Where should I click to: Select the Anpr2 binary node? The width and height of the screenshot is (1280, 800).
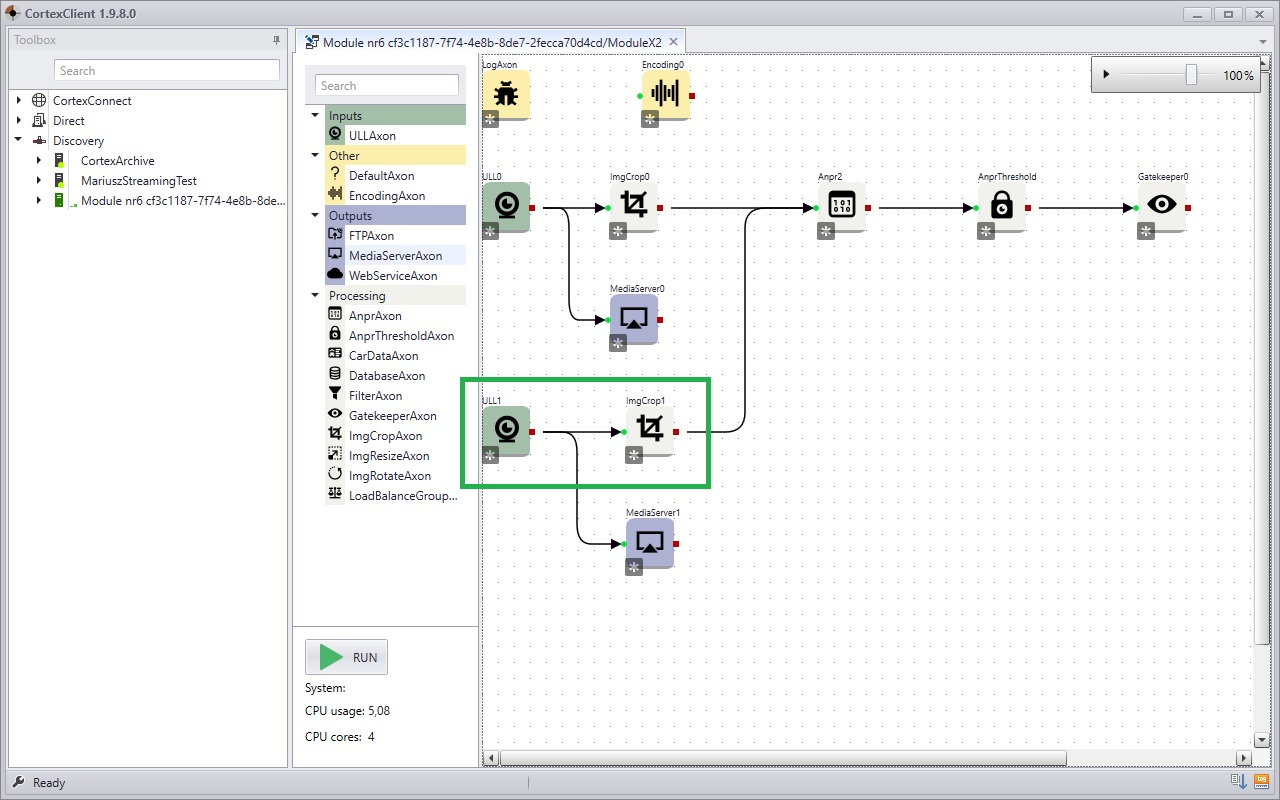pyautogui.click(x=841, y=207)
